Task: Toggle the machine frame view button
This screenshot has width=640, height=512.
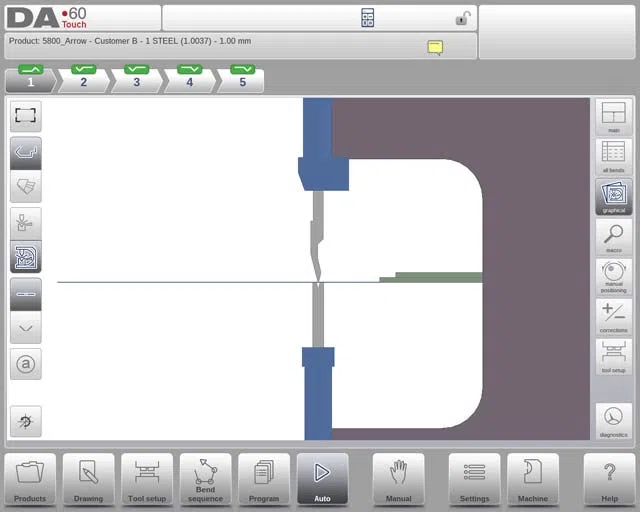Action: point(26,257)
